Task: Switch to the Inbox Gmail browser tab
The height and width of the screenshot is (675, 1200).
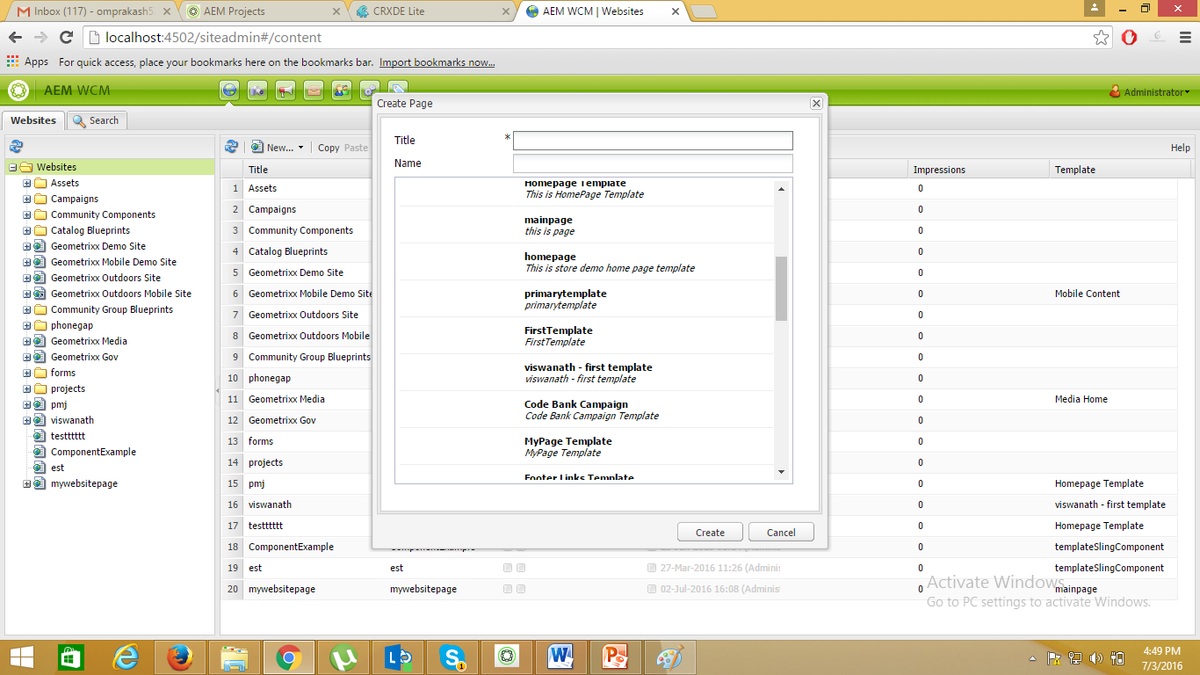Action: point(92,11)
